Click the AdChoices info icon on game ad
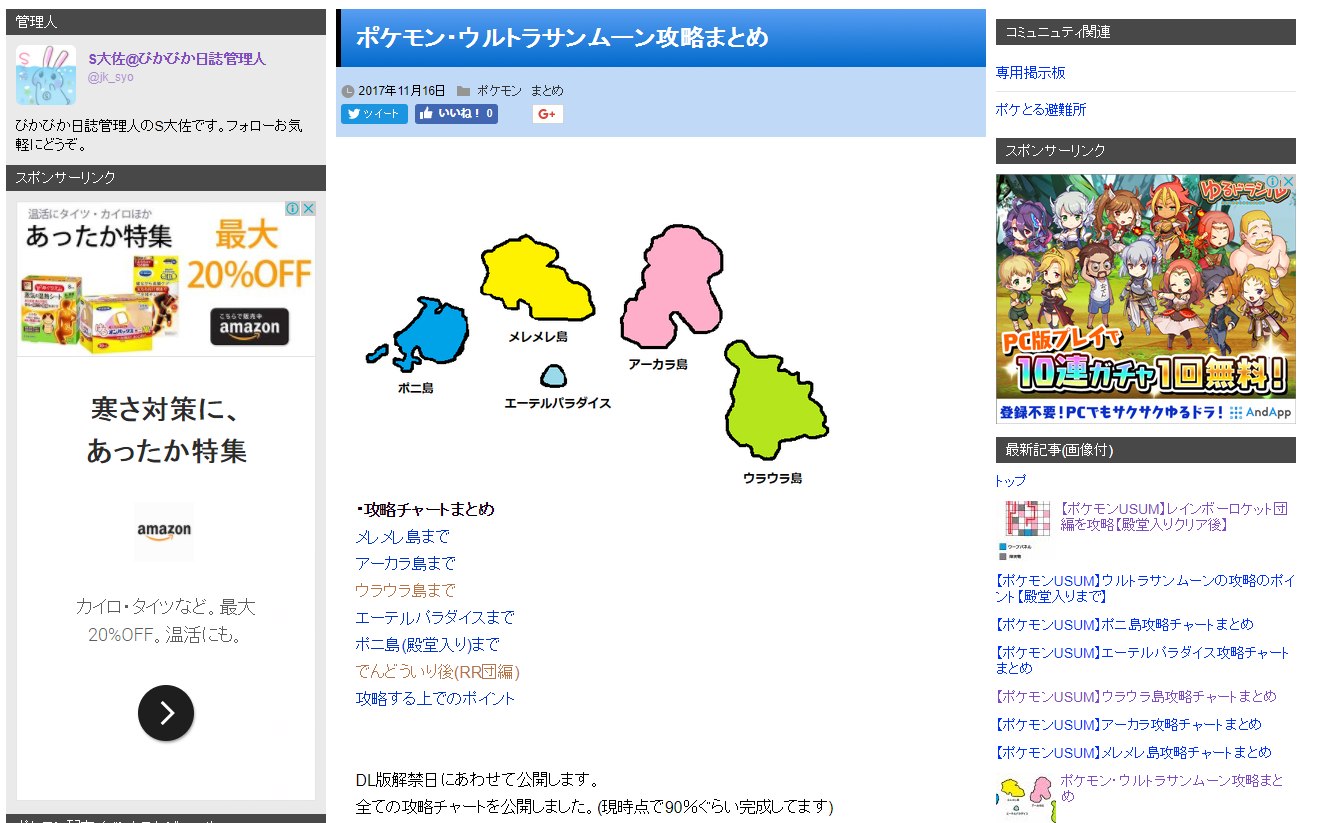The width and height of the screenshot is (1318, 823). (x=1272, y=183)
